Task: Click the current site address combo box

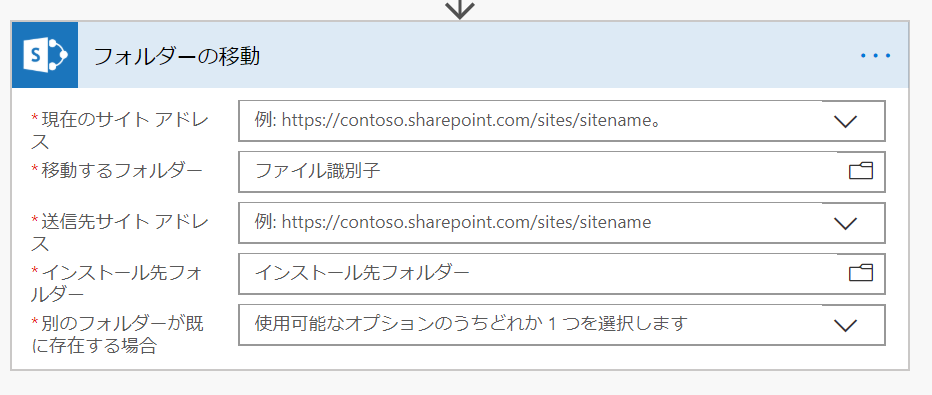Action: click(x=562, y=121)
